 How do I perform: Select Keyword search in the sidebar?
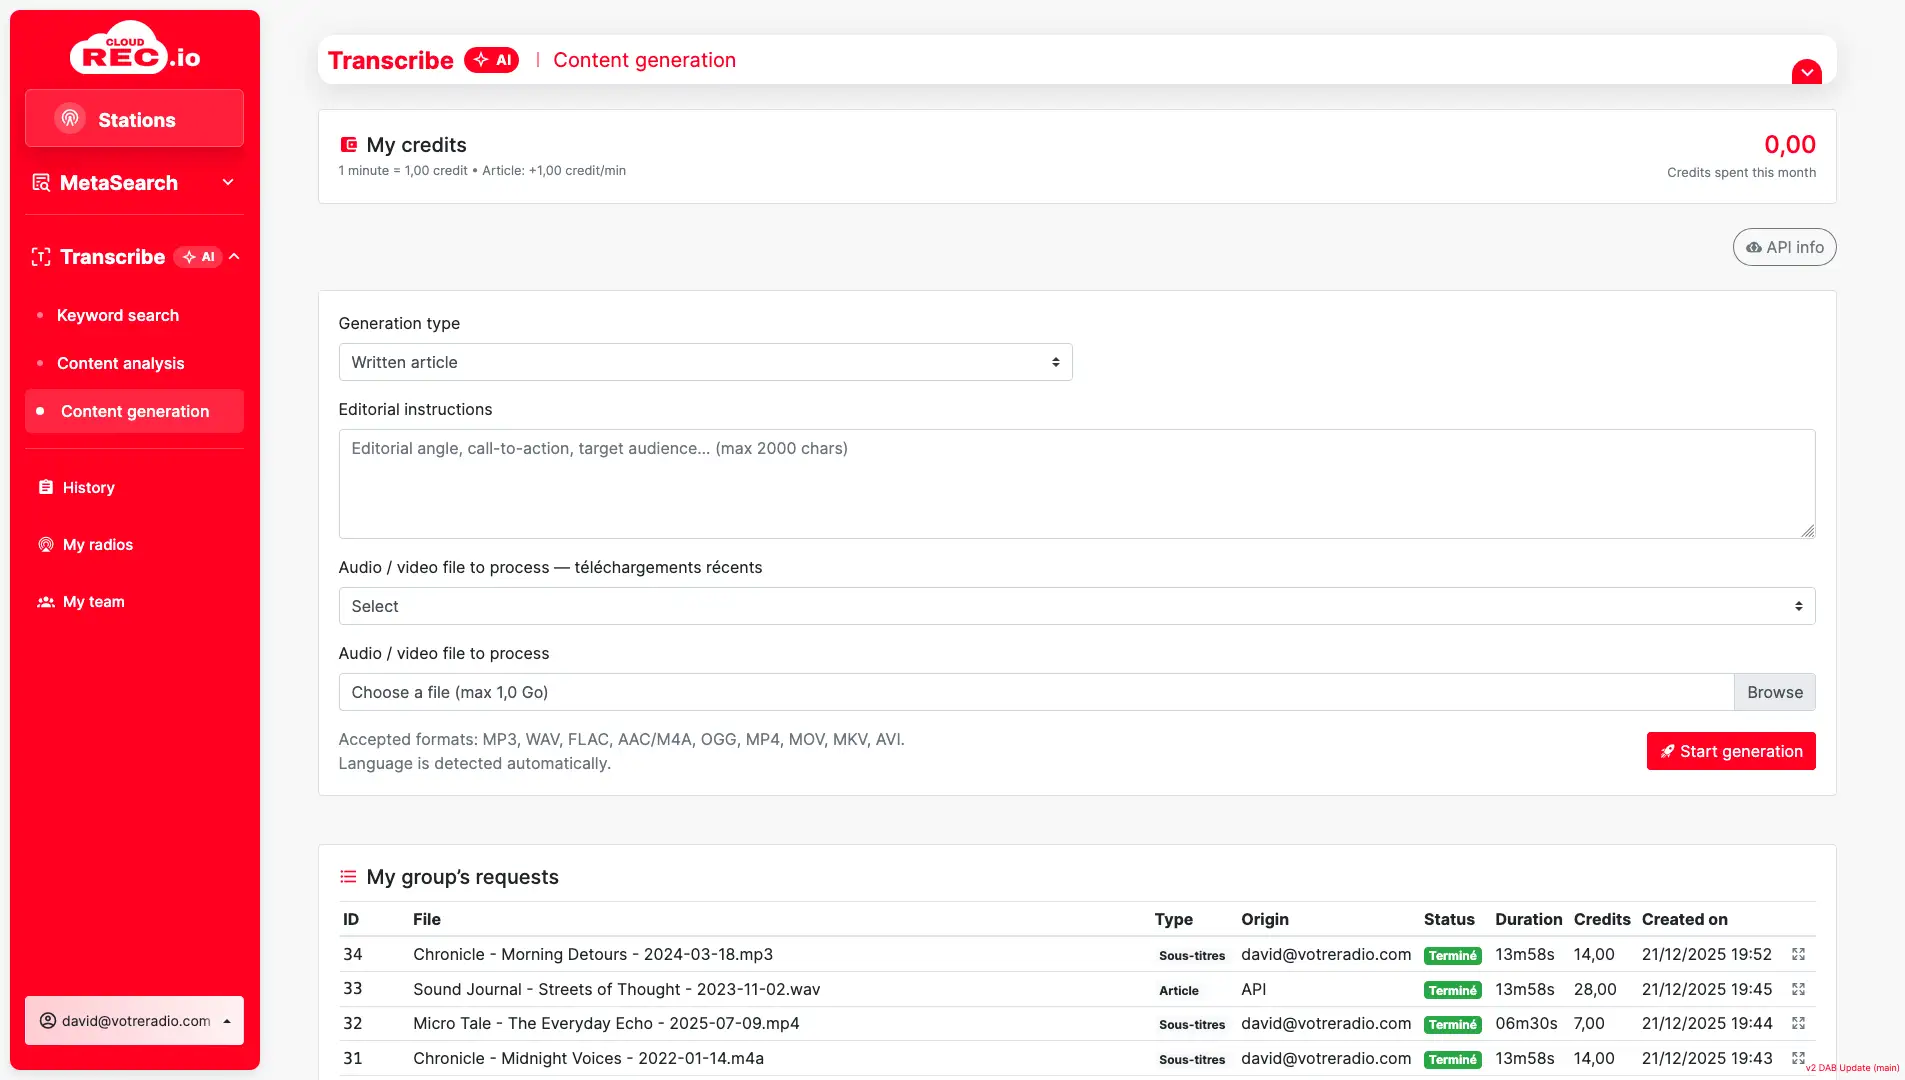pos(118,315)
